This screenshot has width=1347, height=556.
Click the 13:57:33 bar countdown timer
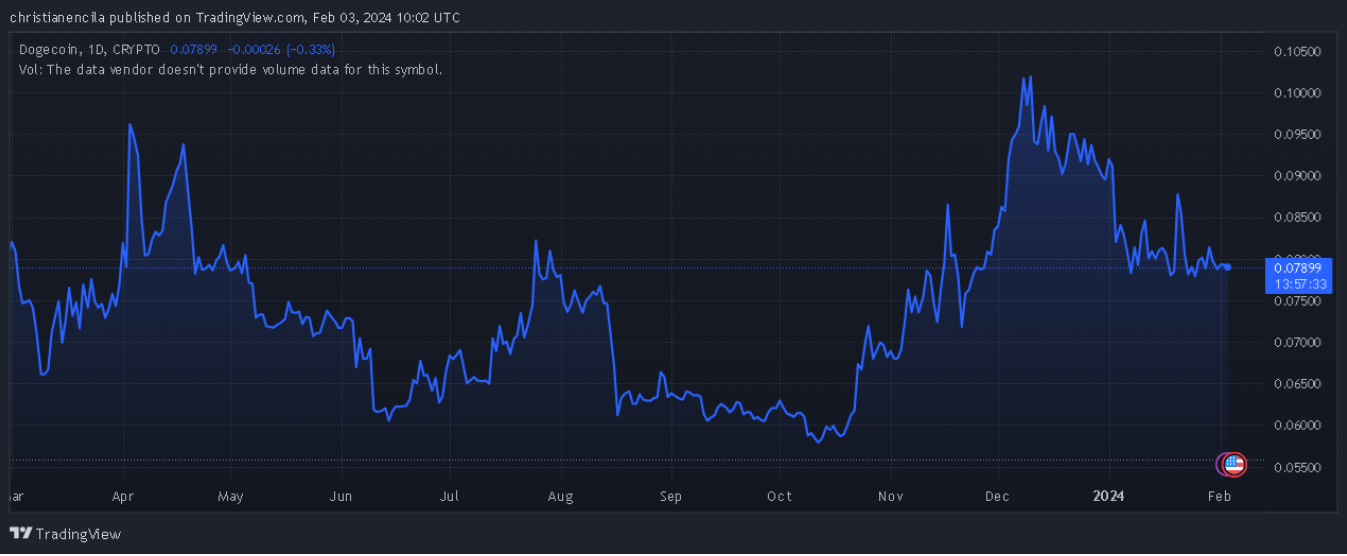(1298, 284)
